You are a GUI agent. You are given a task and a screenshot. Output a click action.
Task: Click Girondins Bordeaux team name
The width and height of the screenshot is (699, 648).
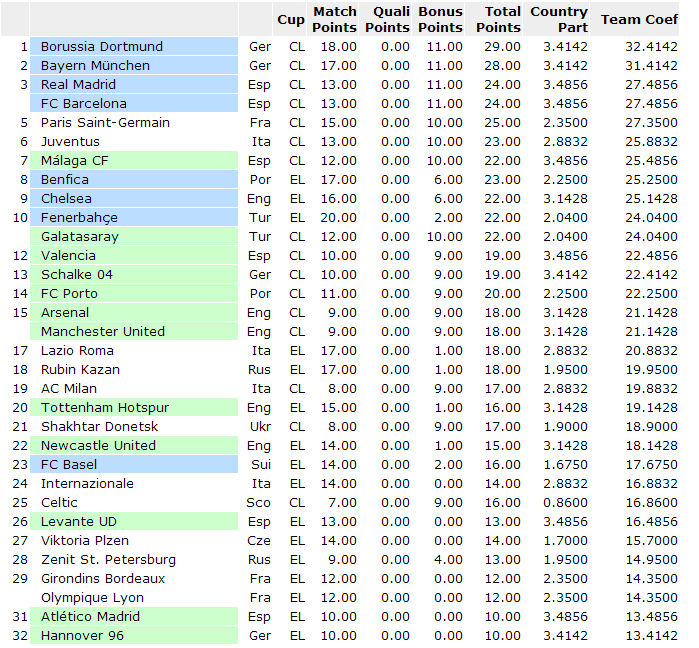click(103, 579)
